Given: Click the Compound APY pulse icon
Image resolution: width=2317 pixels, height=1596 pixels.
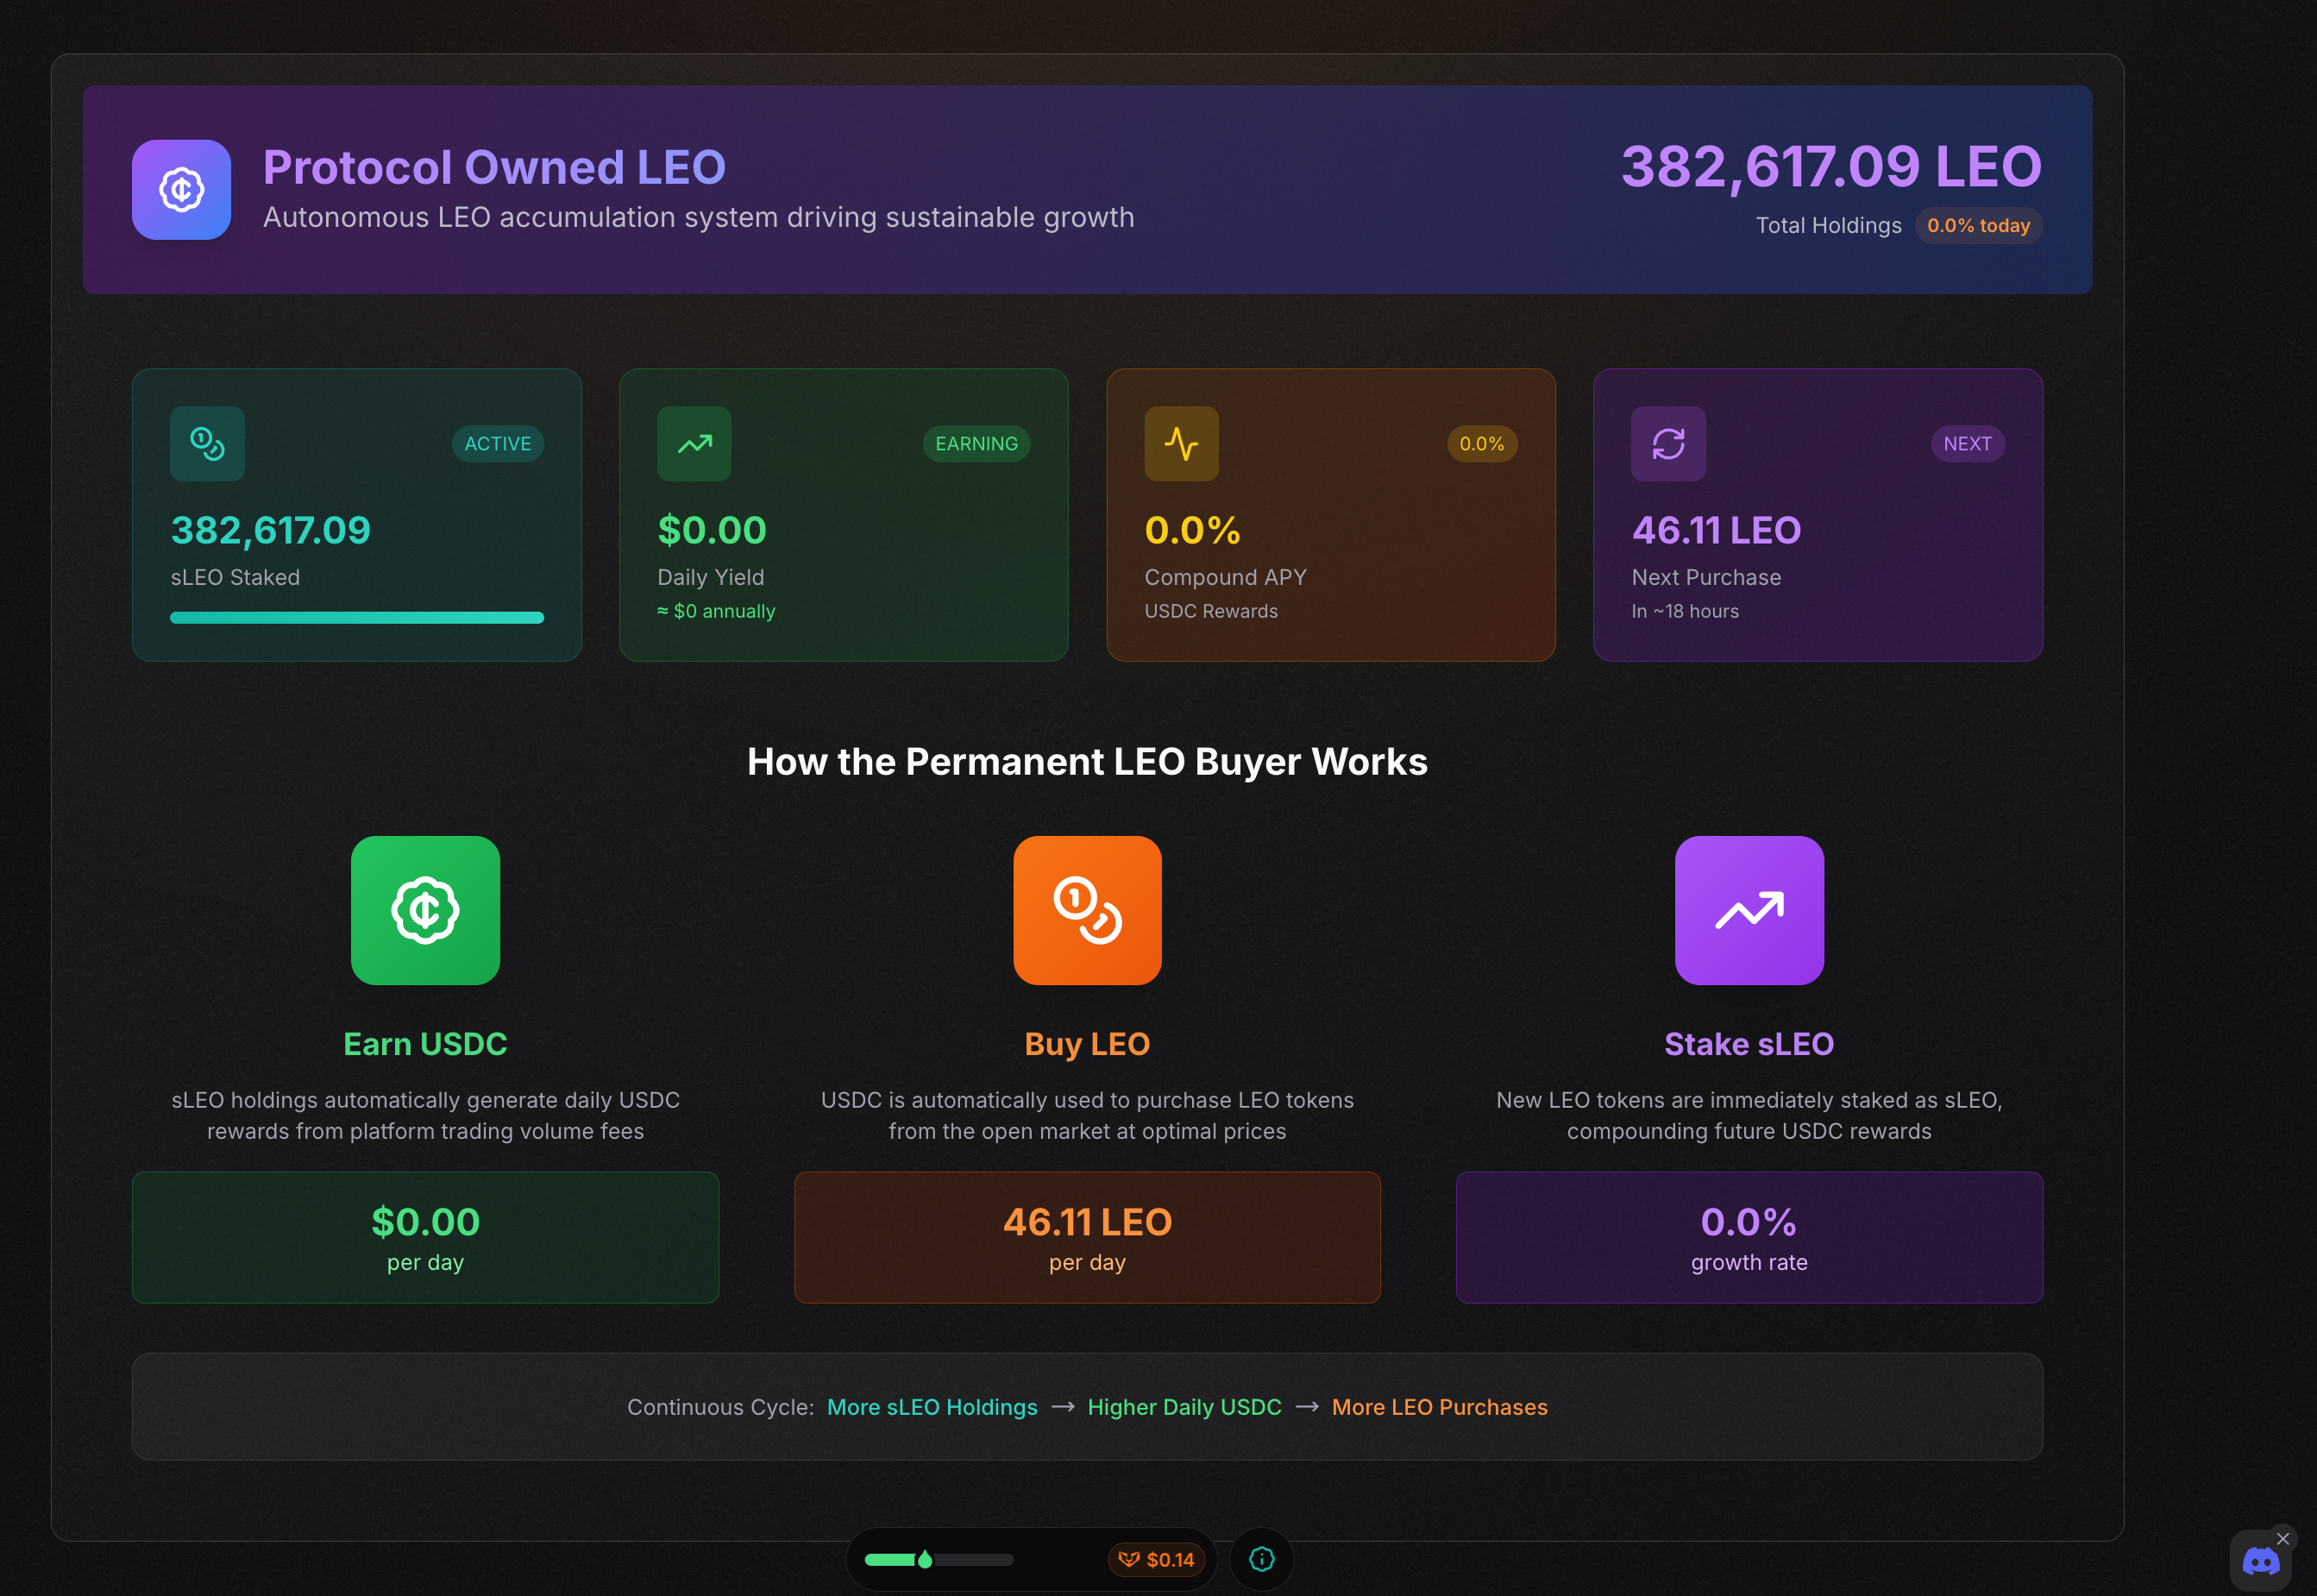Looking at the screenshot, I should [1181, 443].
